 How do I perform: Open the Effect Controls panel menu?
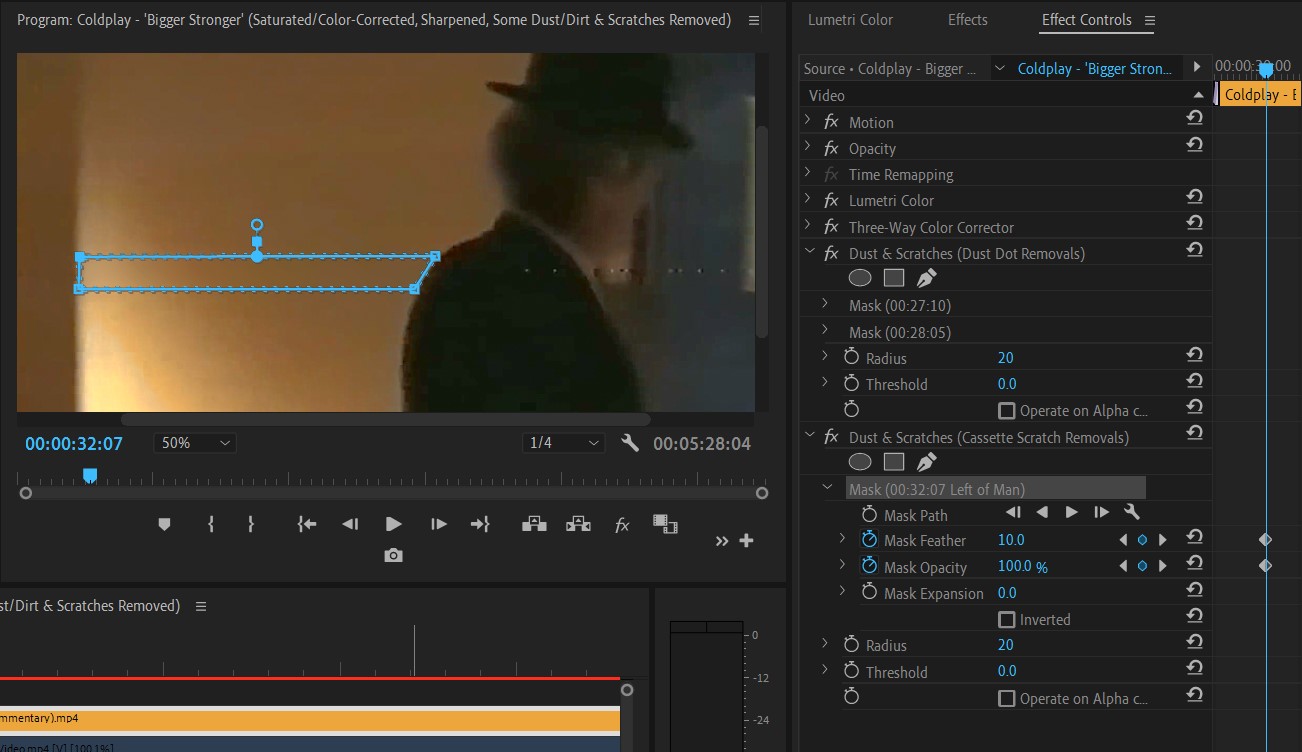click(1149, 20)
